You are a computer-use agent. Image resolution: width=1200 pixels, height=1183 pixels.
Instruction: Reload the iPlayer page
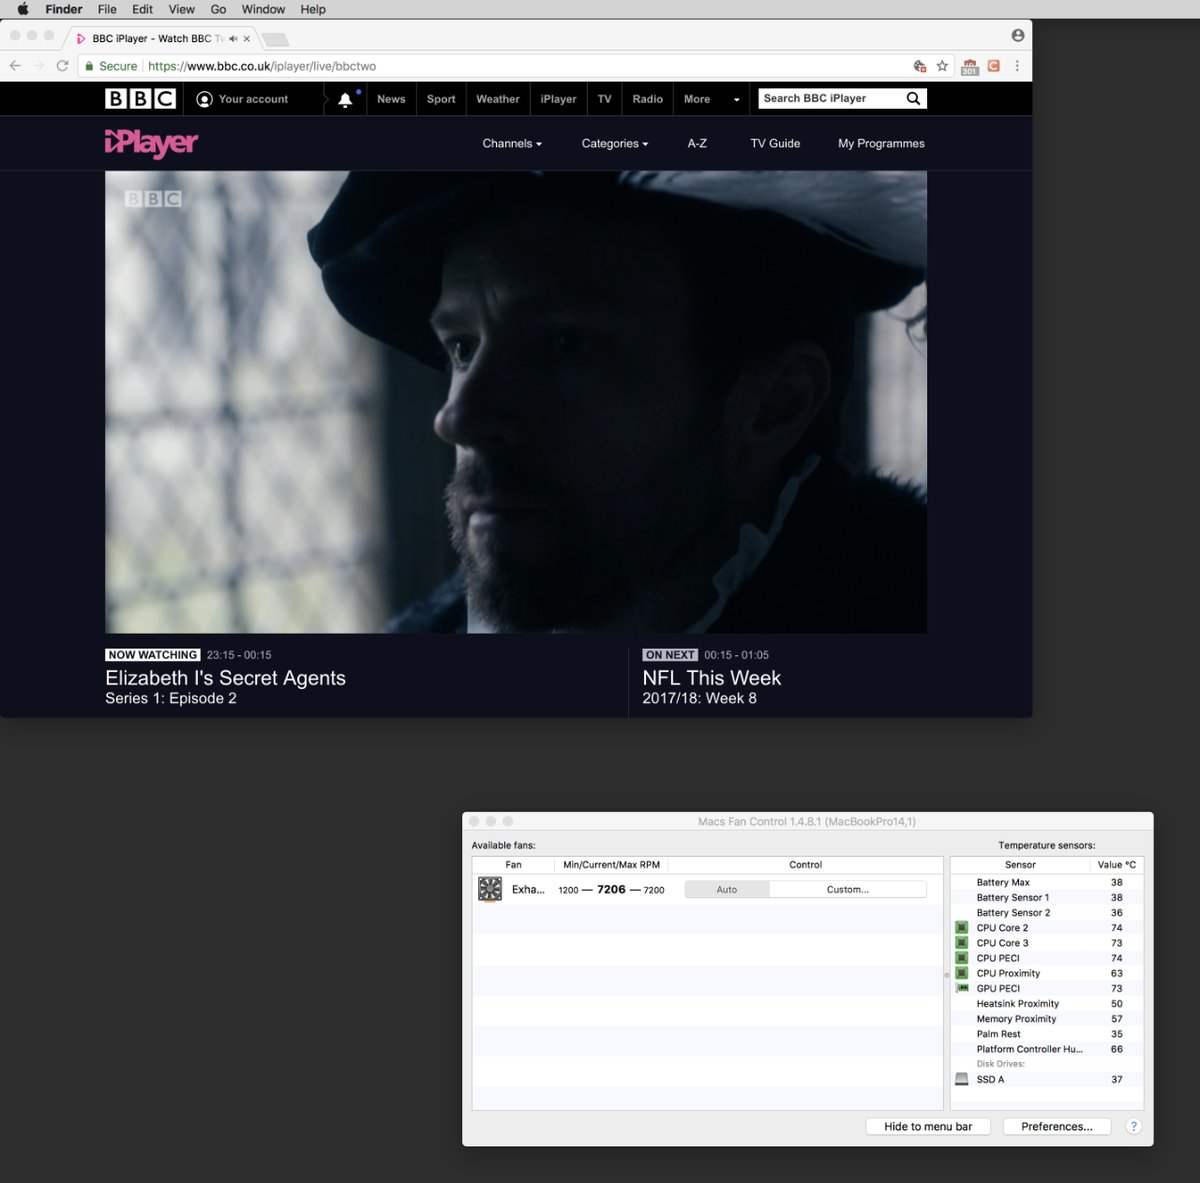pyautogui.click(x=62, y=66)
